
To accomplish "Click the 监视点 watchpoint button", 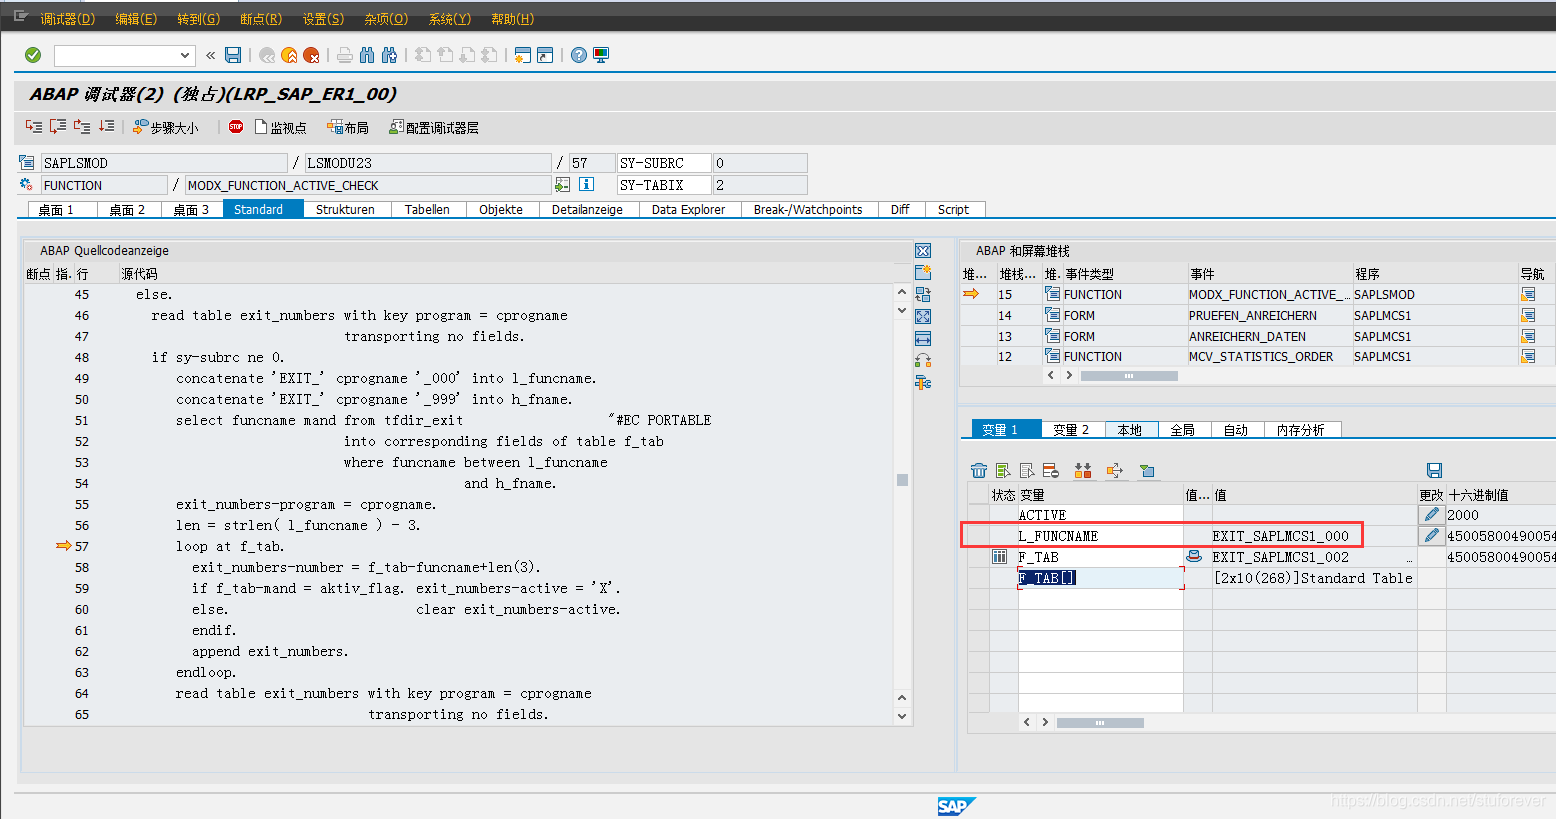I will tap(281, 127).
